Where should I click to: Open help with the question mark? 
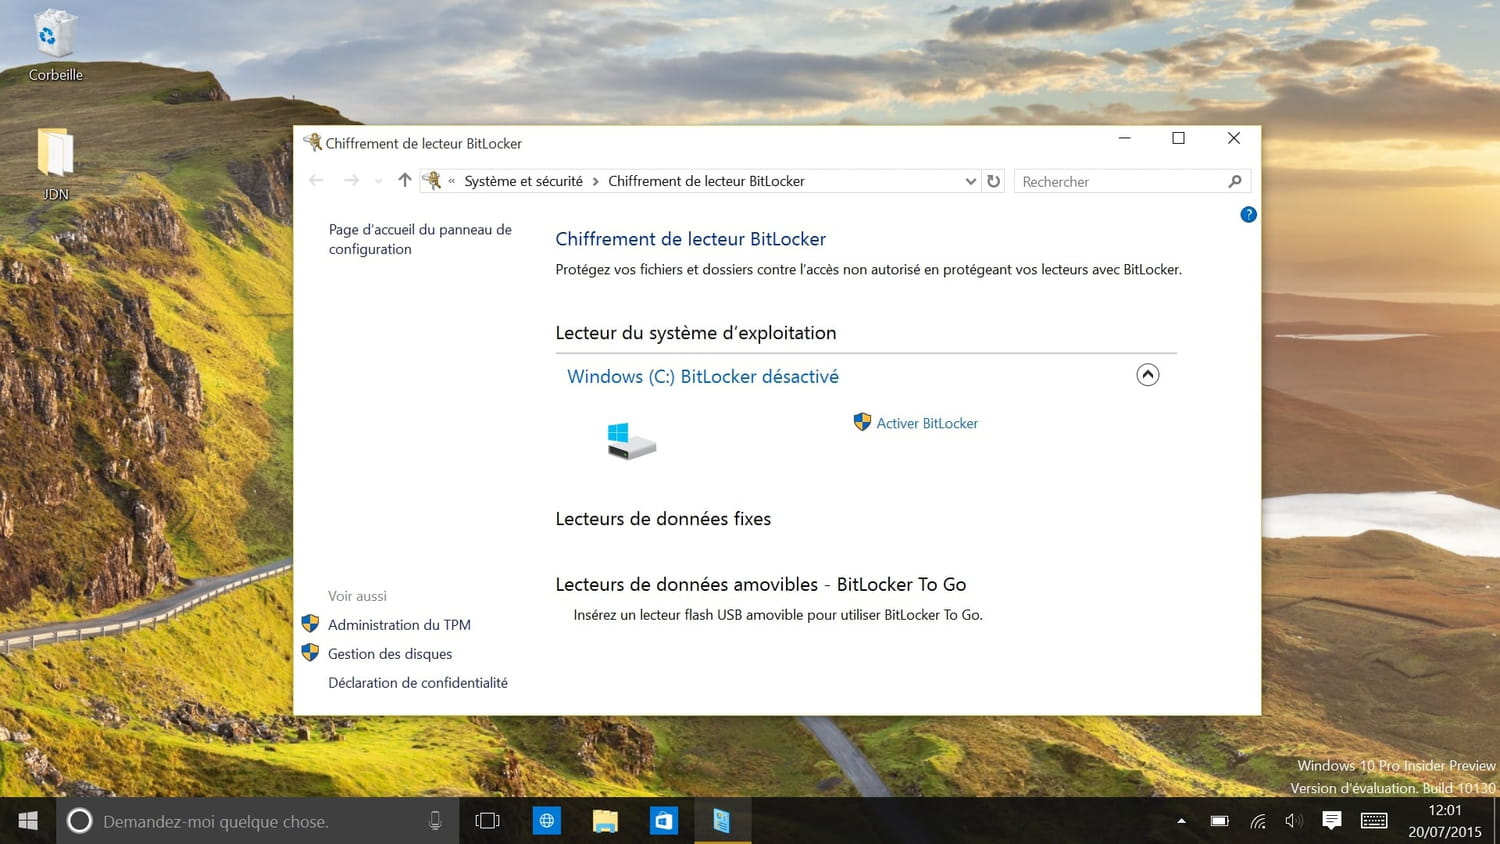pyautogui.click(x=1248, y=214)
